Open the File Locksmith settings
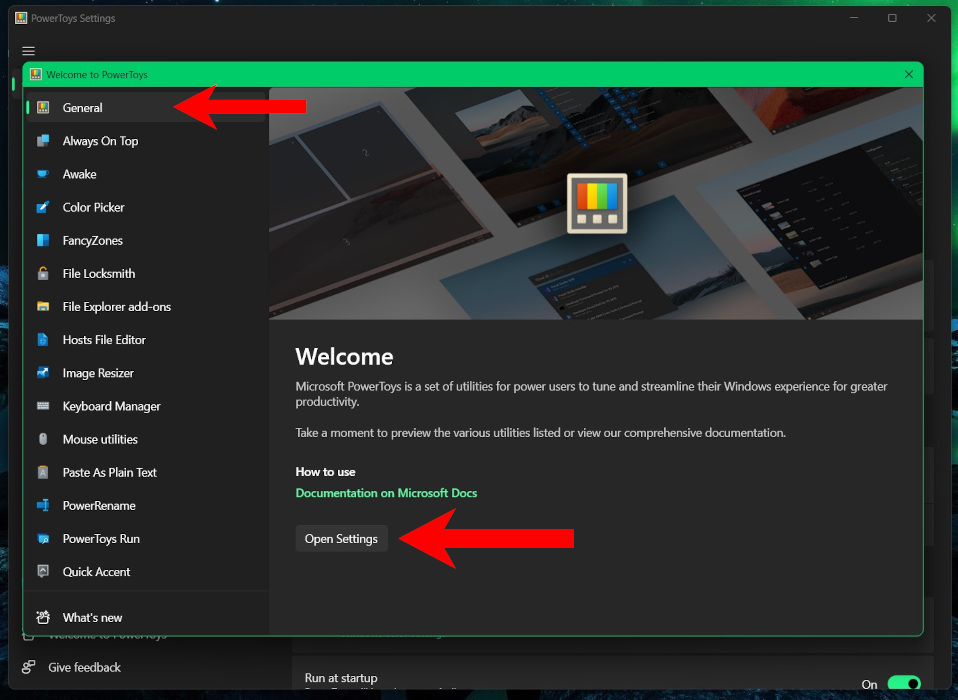958x700 pixels. 96,273
